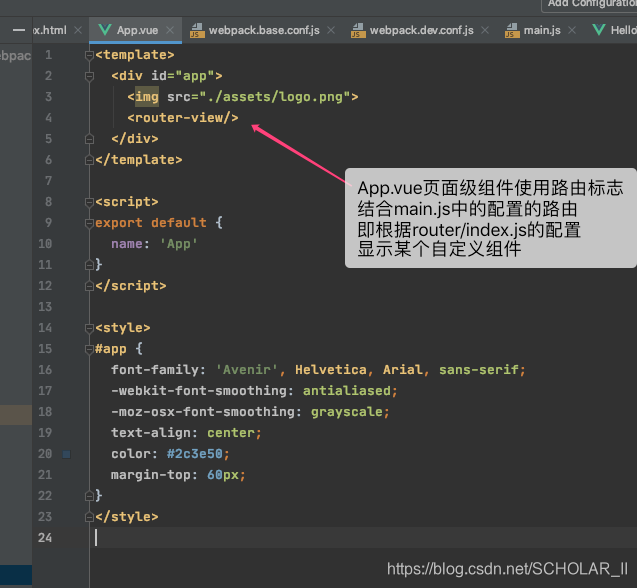Click the './assets/logo.png' src path
This screenshot has width=637, height=588.
pos(279,97)
